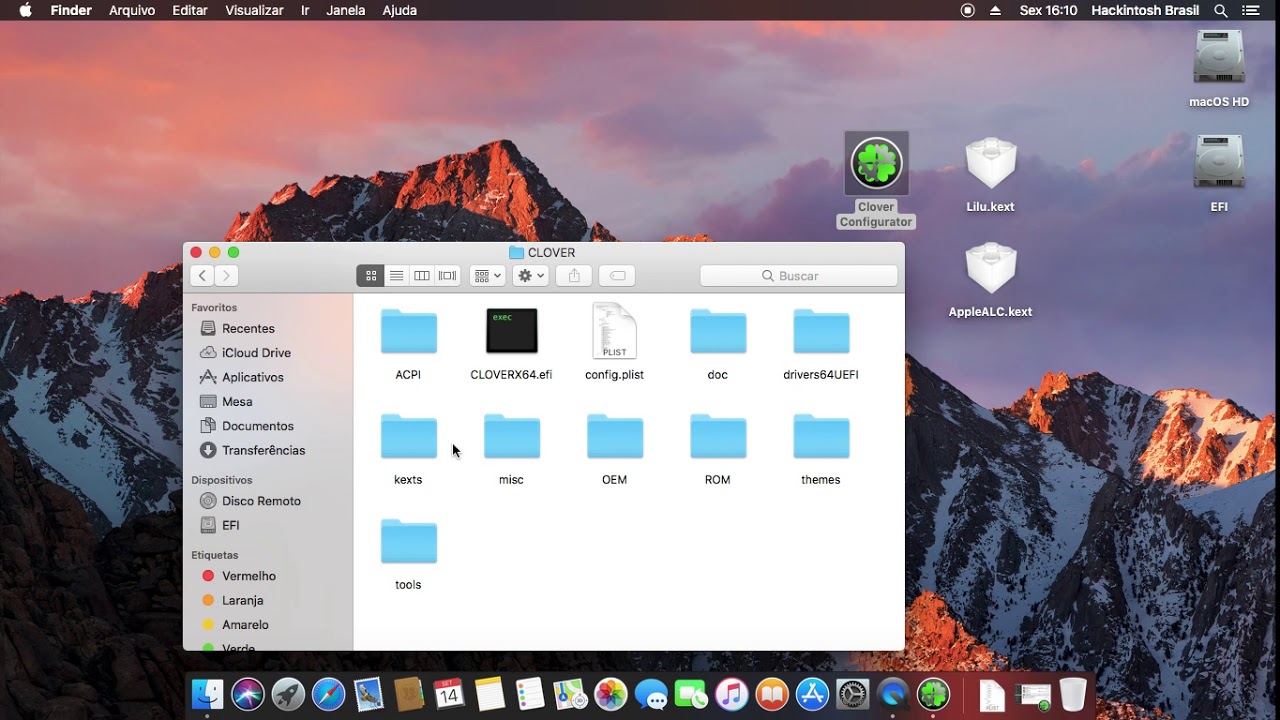The width and height of the screenshot is (1280, 720).
Task: Click the Edit Tags toolbar button
Action: click(x=617, y=275)
